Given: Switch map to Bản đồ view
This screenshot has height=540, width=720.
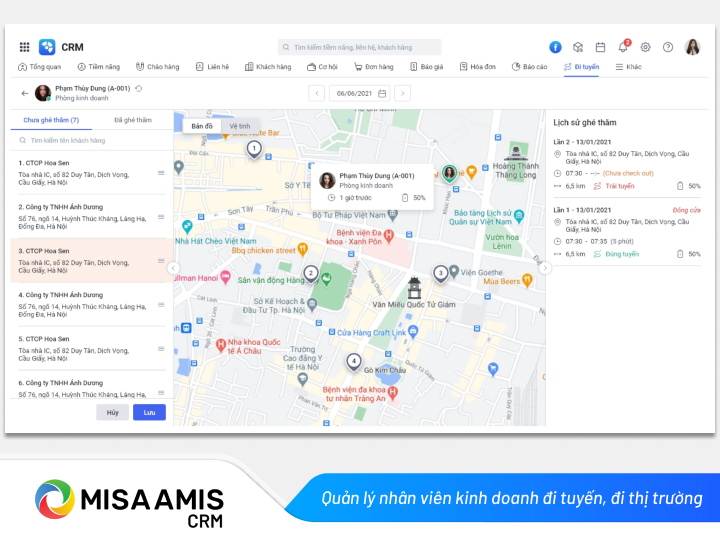Looking at the screenshot, I should [202, 126].
